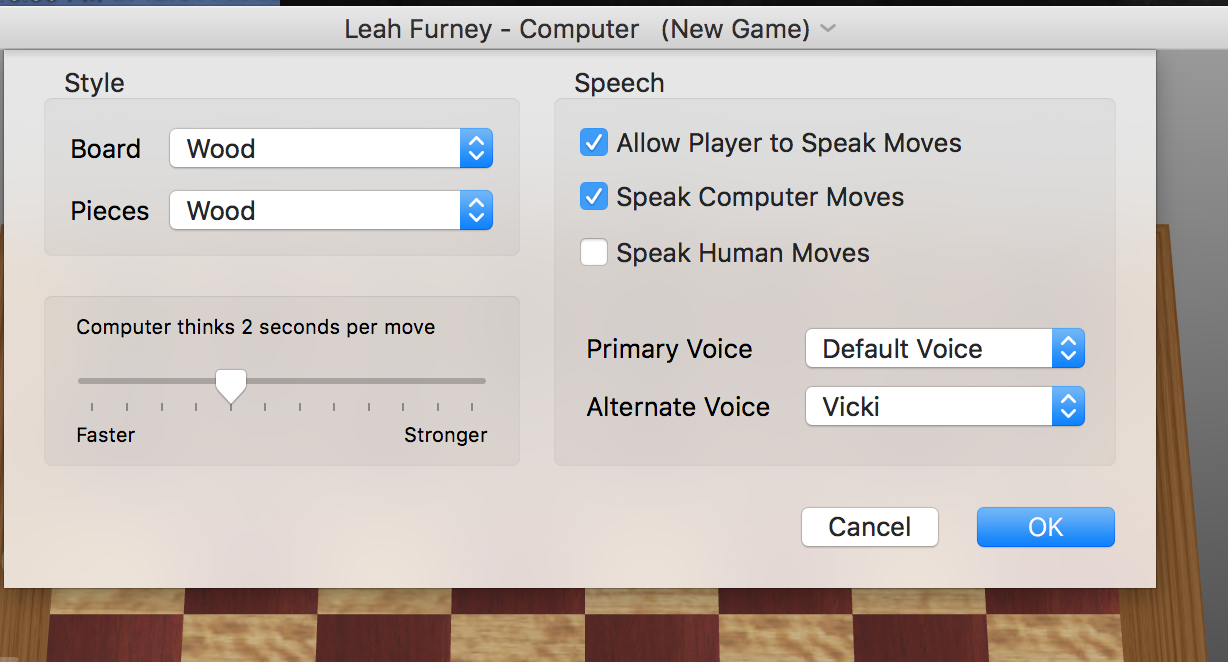Screen dimensions: 1228x662
Task: Click the computer thinking time slider knob
Action: click(231, 384)
